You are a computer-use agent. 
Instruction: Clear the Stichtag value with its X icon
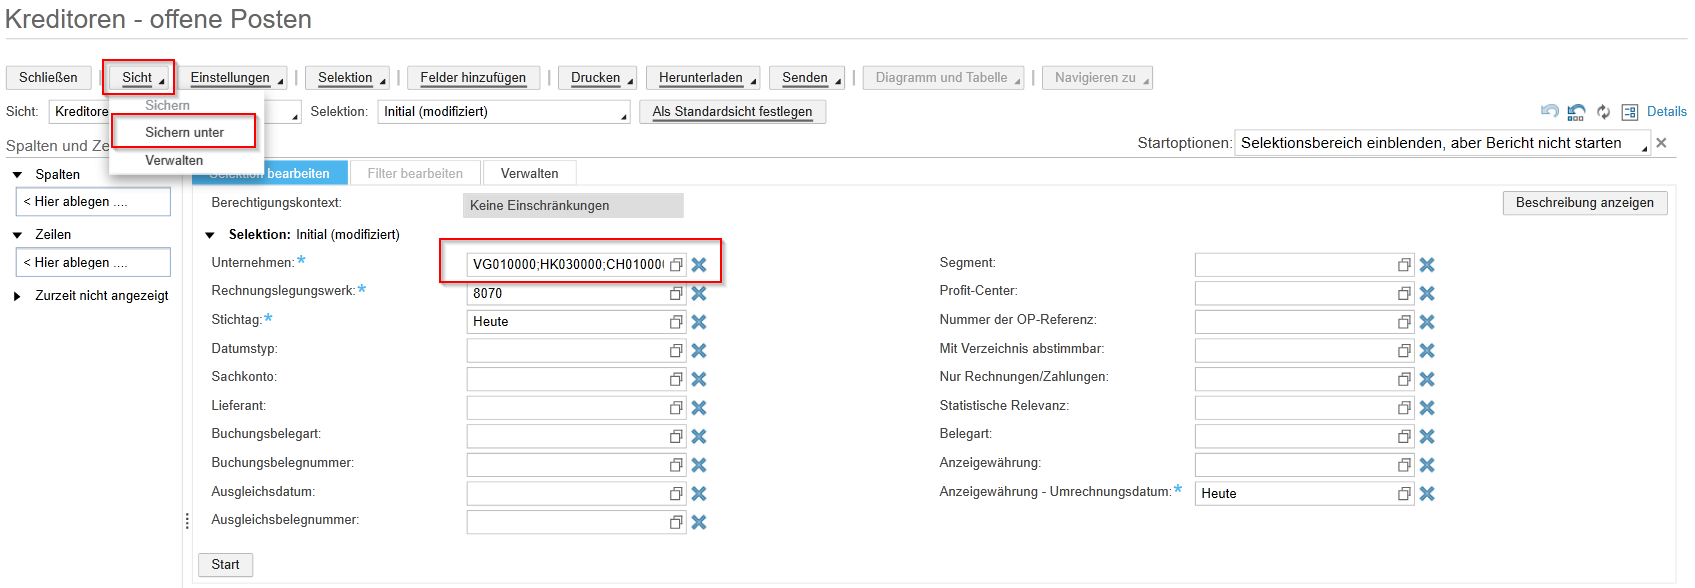click(699, 322)
